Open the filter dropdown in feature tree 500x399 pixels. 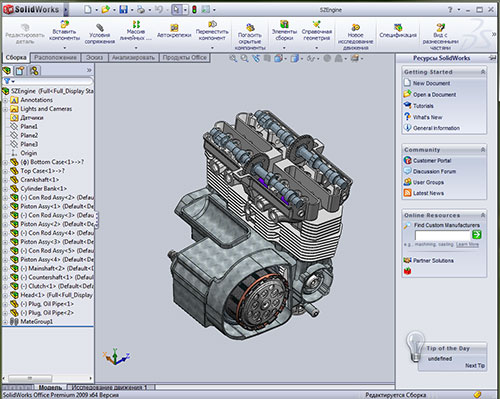tap(9, 81)
